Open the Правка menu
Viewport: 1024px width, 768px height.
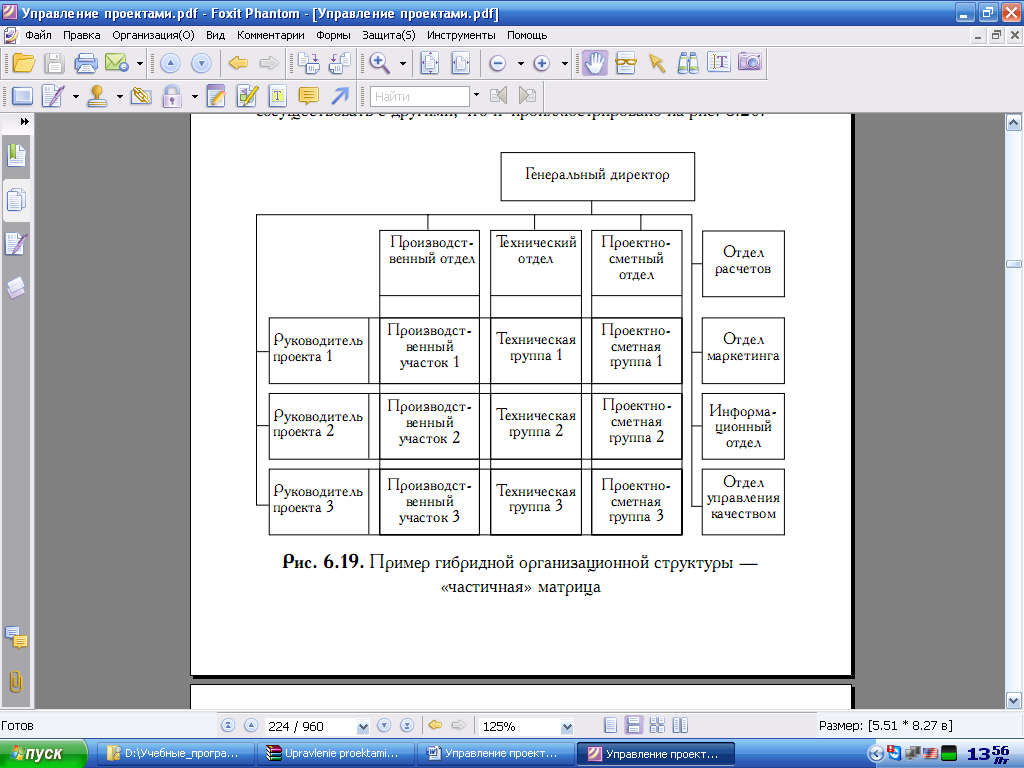(x=82, y=35)
